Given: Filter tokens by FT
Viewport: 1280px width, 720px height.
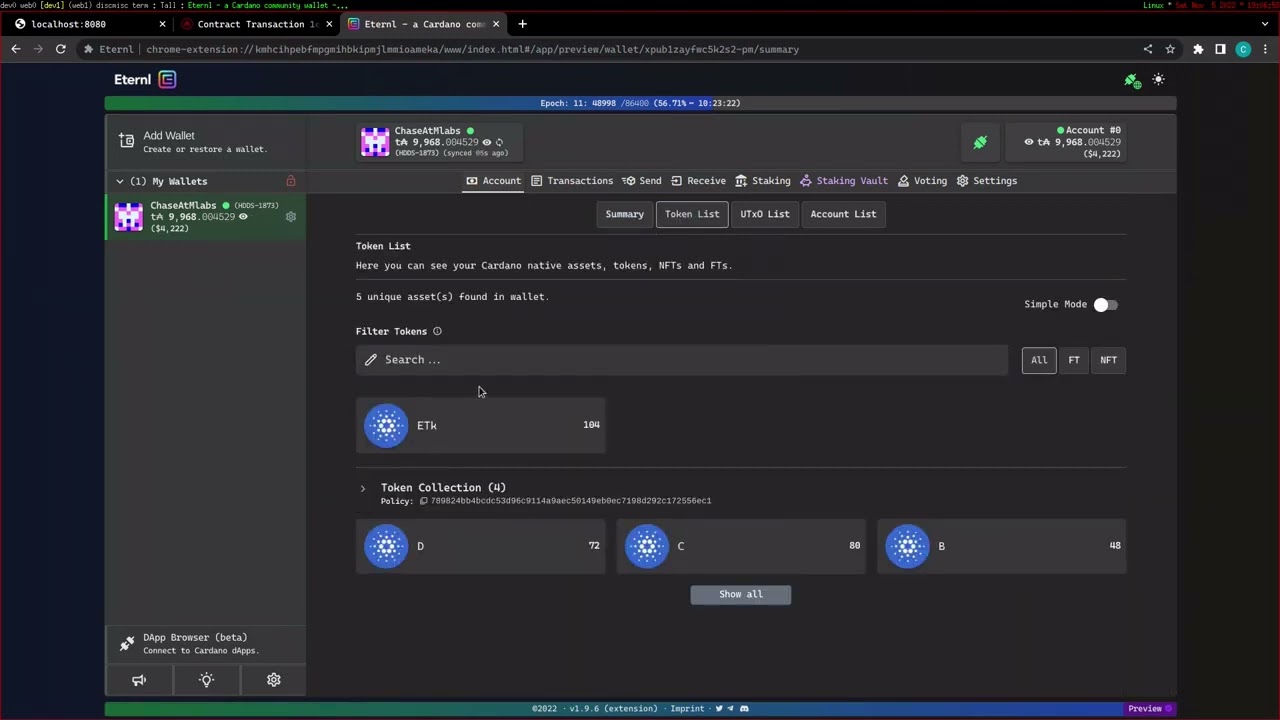Looking at the screenshot, I should coord(1074,360).
